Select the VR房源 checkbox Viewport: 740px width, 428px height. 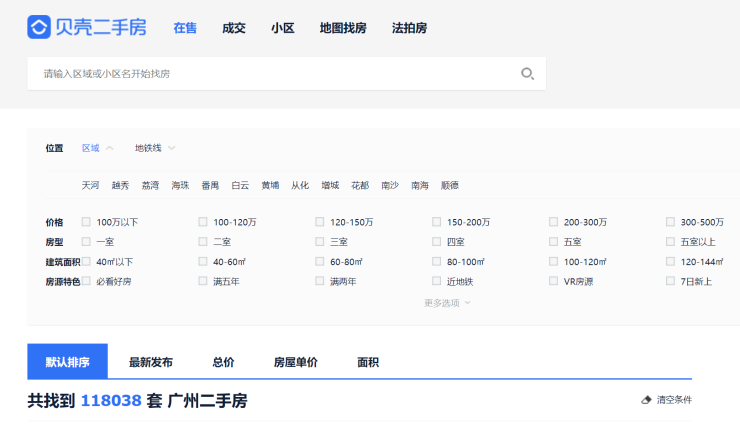(x=554, y=281)
